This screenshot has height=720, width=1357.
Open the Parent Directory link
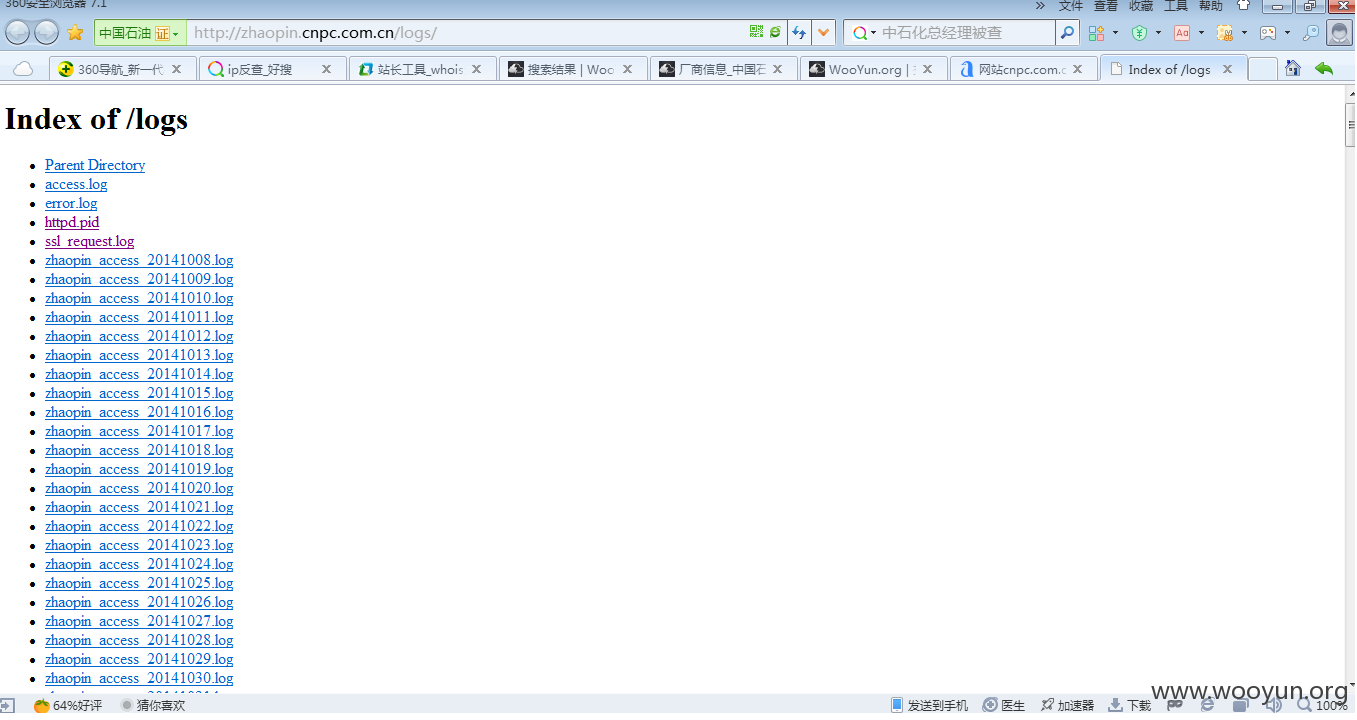[x=95, y=165]
